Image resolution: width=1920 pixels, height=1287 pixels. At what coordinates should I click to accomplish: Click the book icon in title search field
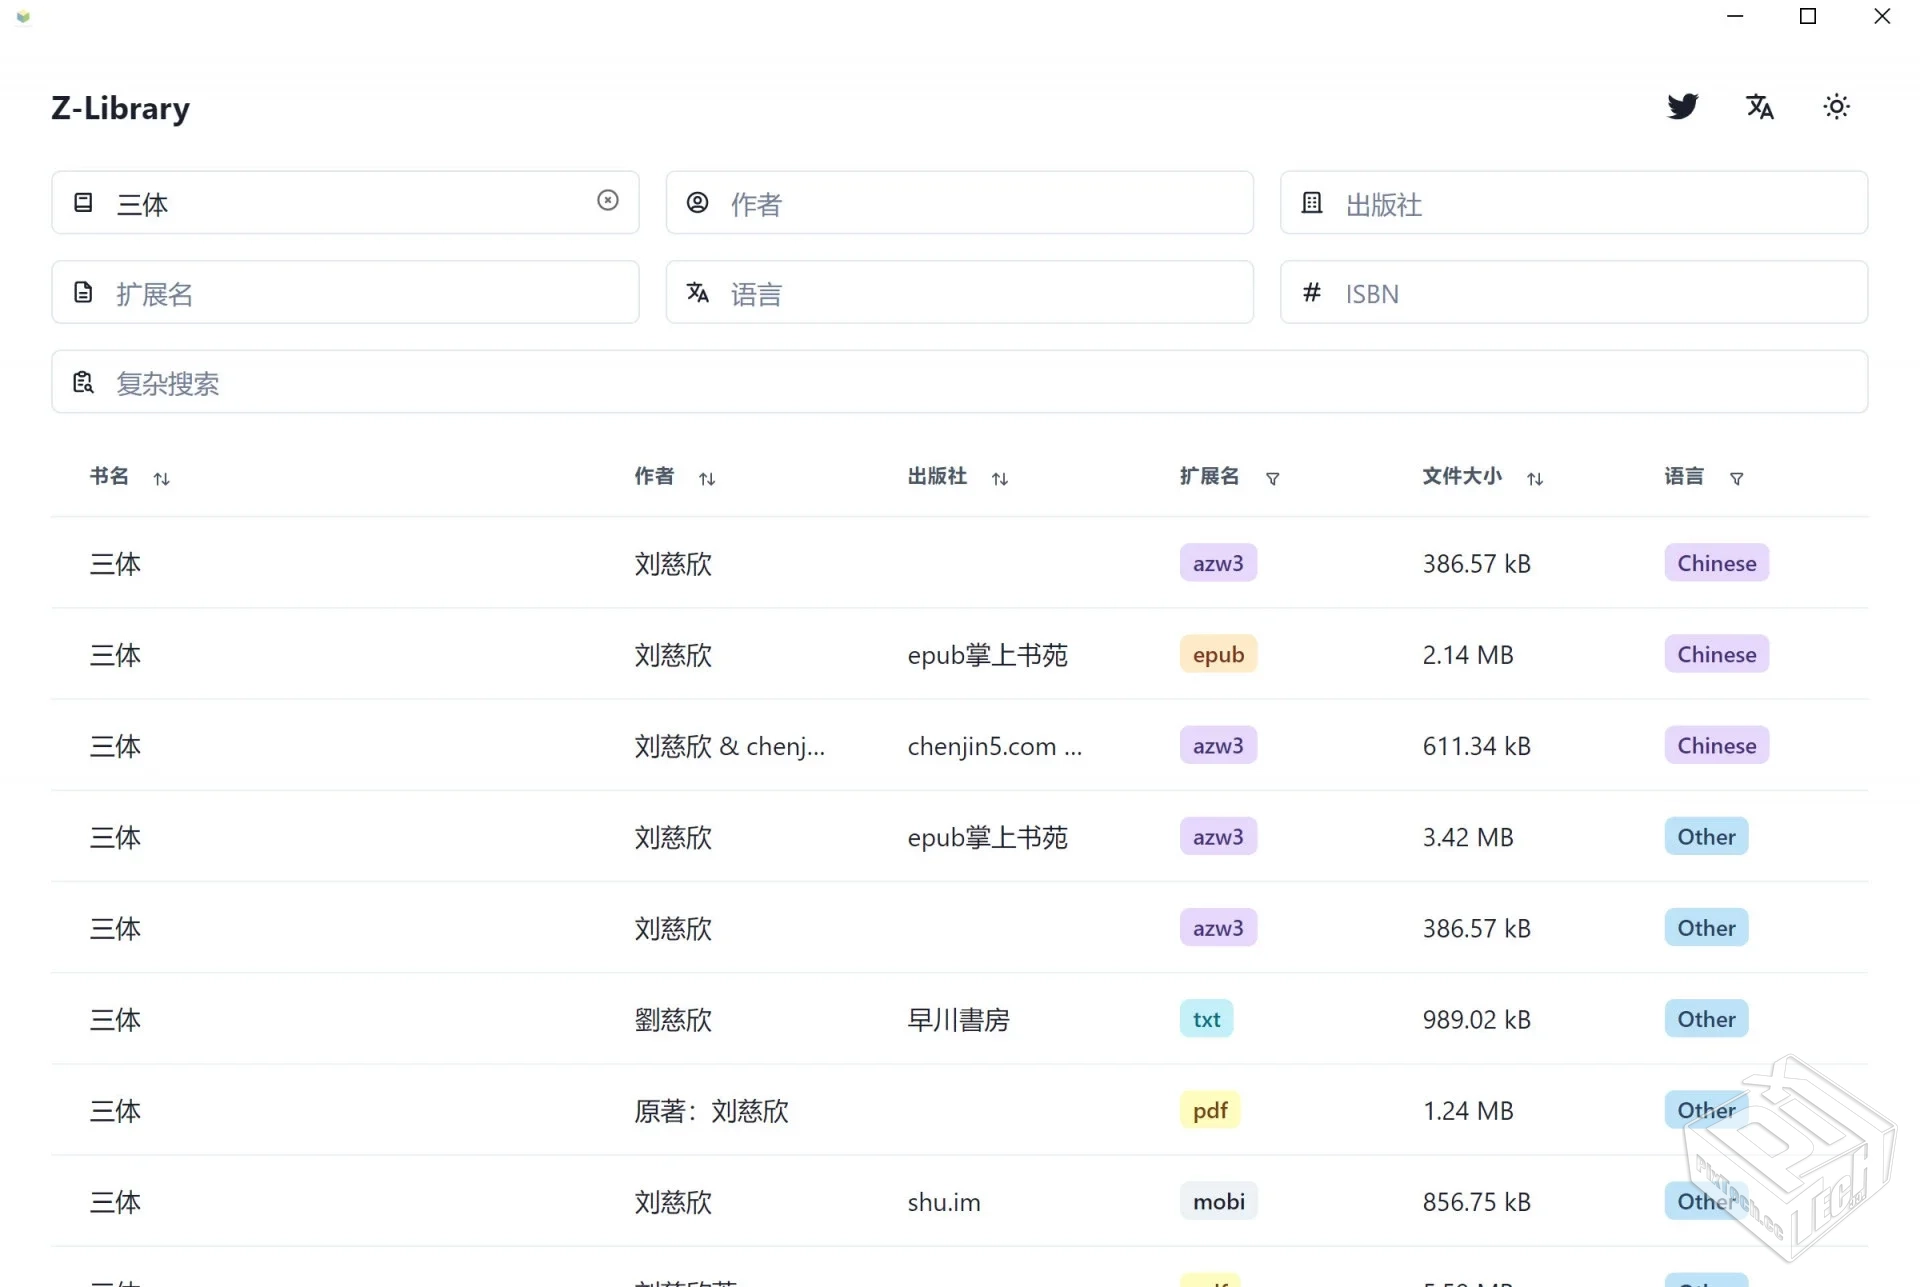coord(84,202)
